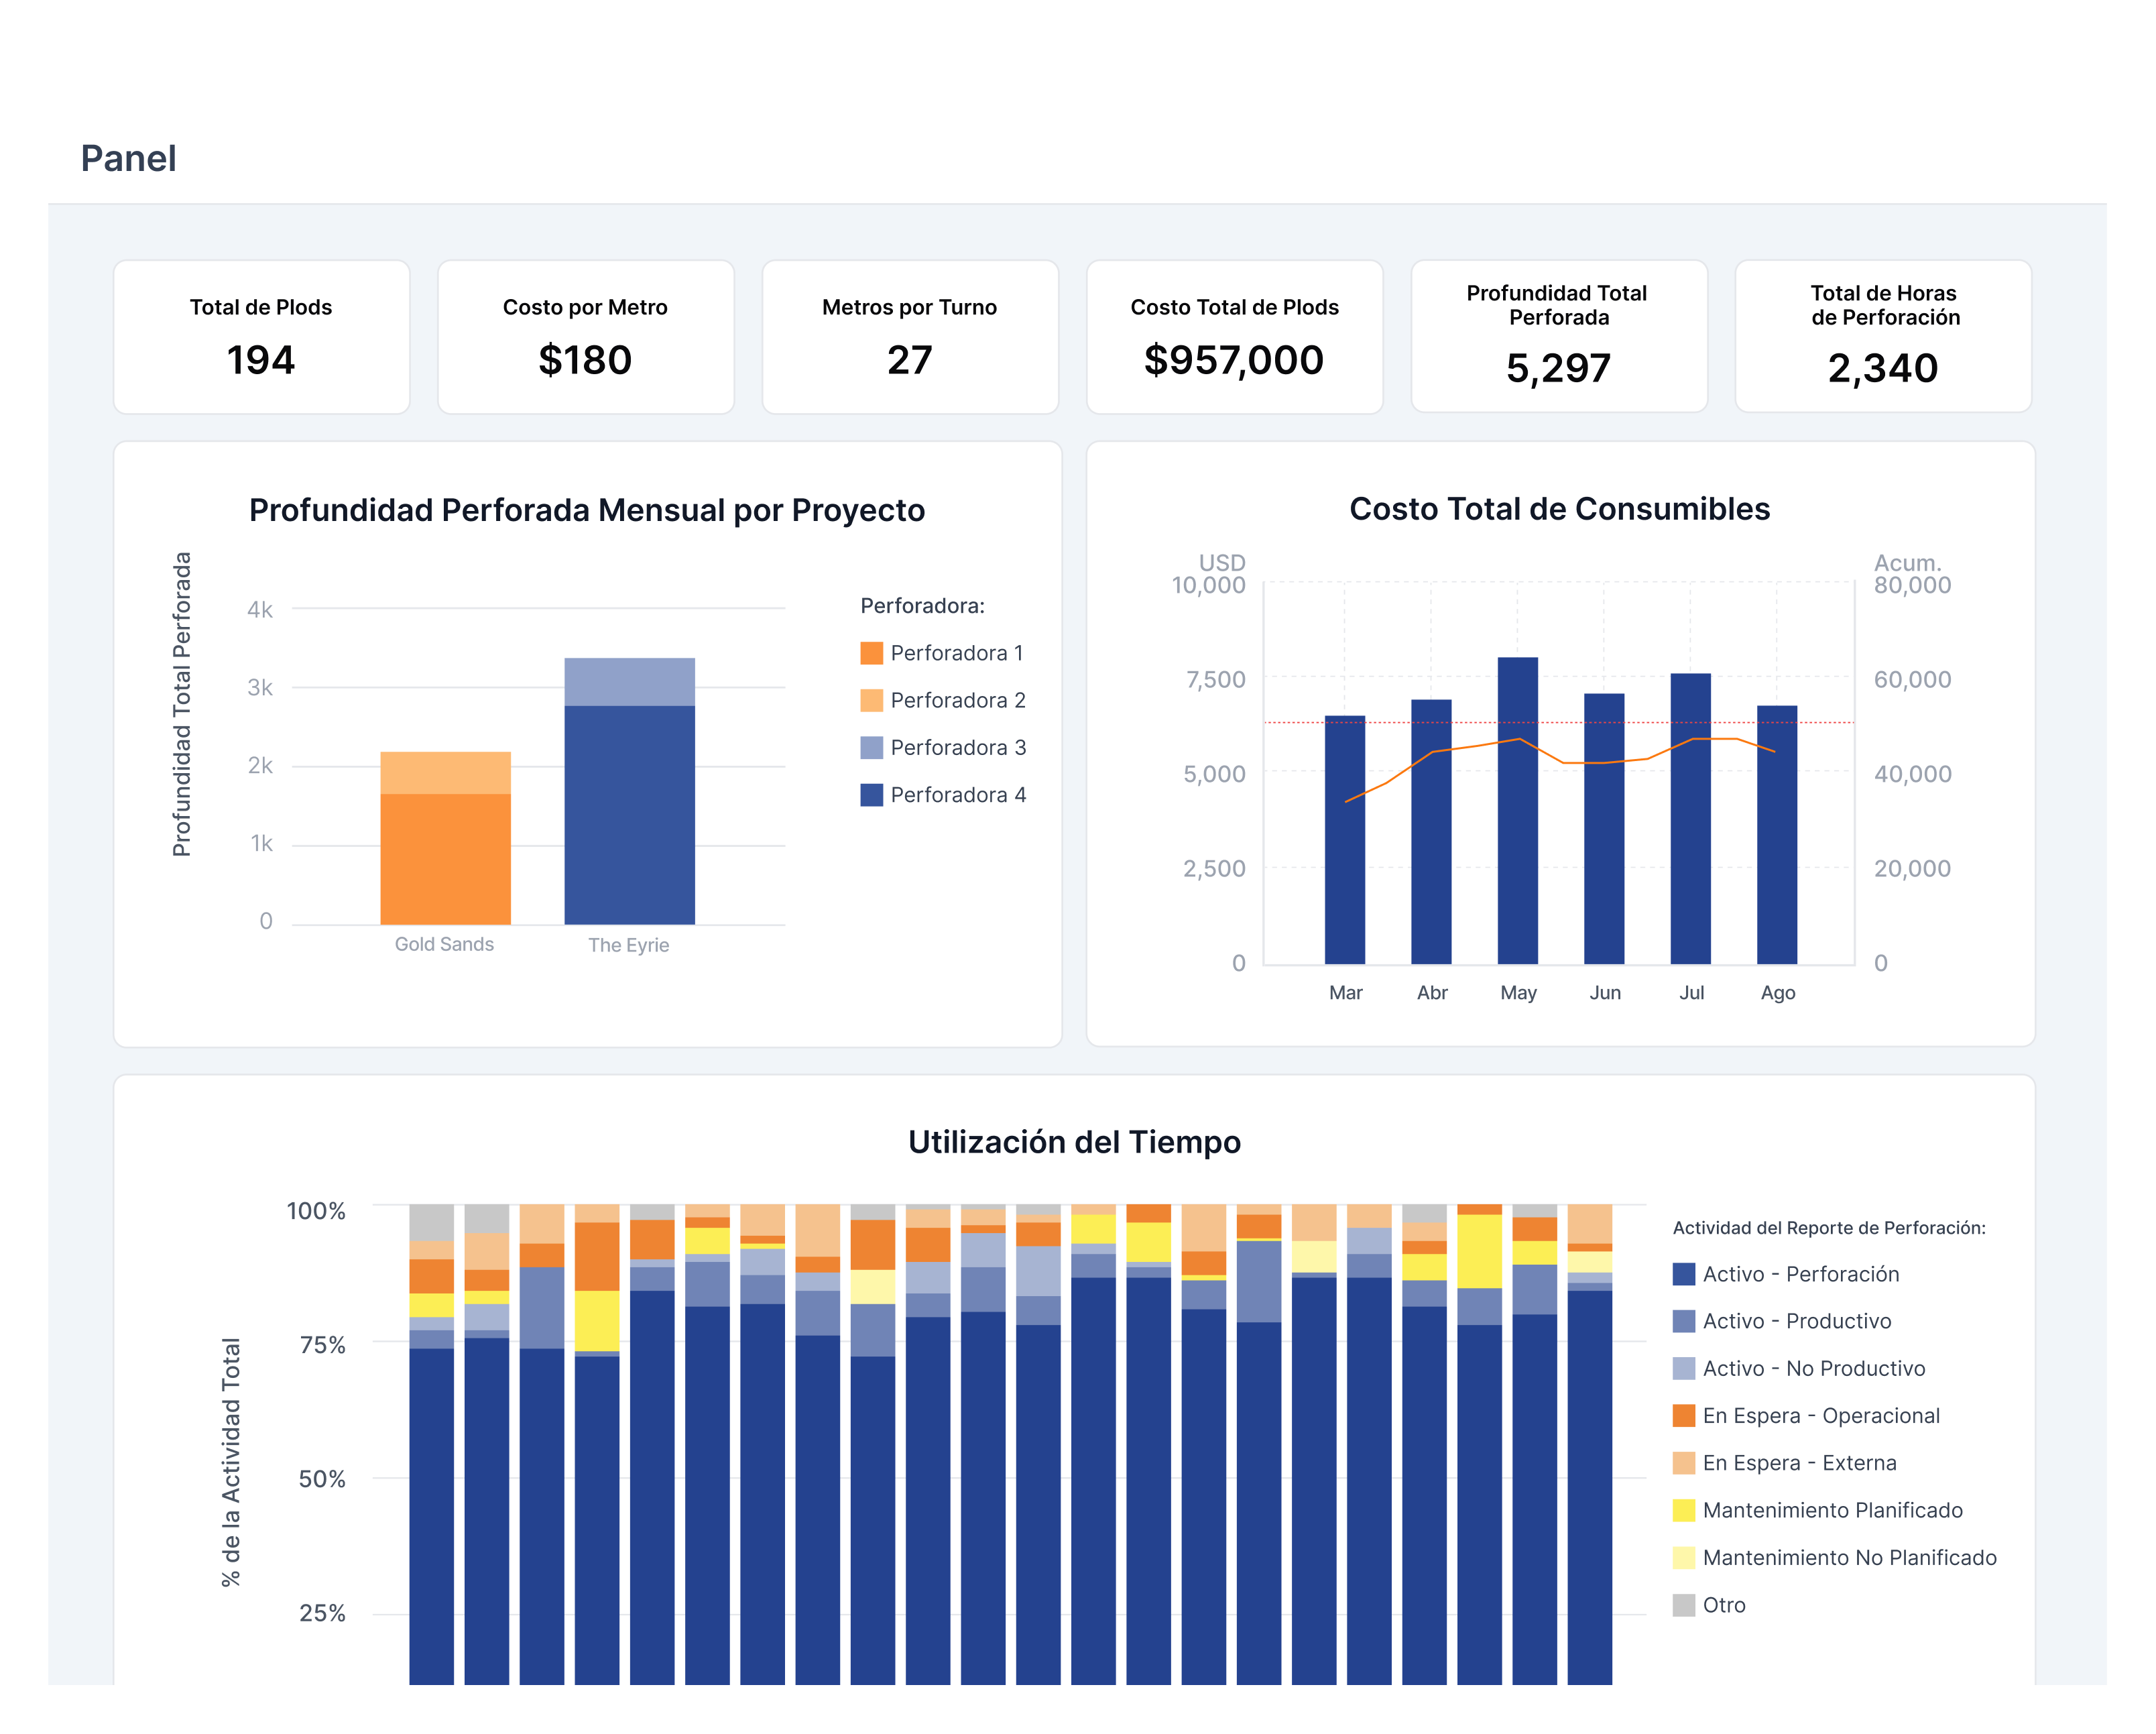Viewport: 2156px width, 1734px height.
Task: Toggle Mantenimiento No Planificado legend entry
Action: tap(1834, 1557)
